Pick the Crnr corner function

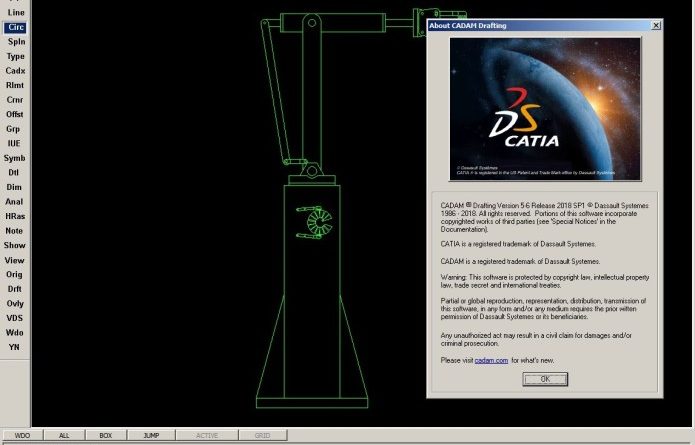pyautogui.click(x=15, y=100)
